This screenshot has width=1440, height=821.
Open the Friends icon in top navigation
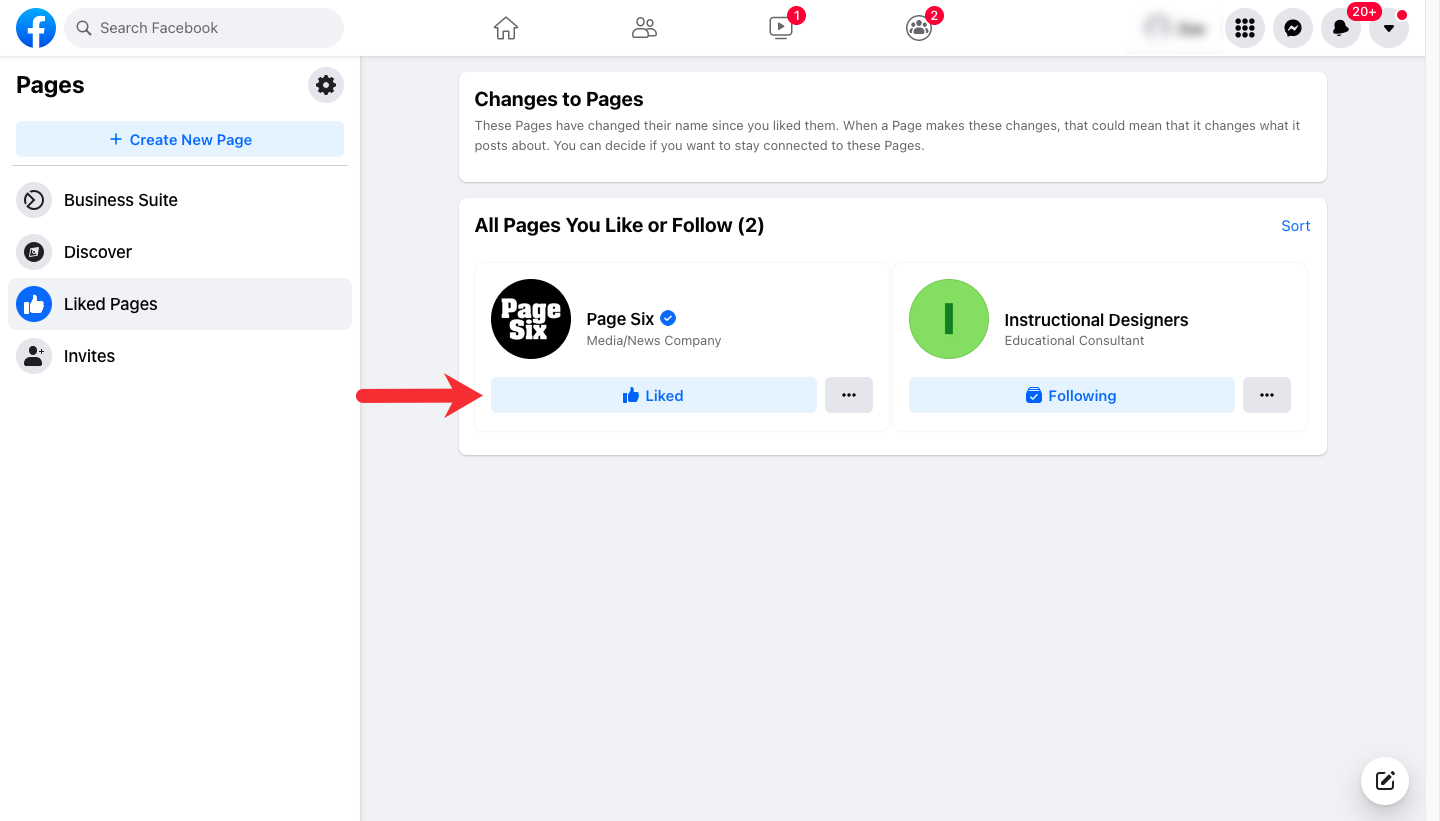click(x=644, y=28)
